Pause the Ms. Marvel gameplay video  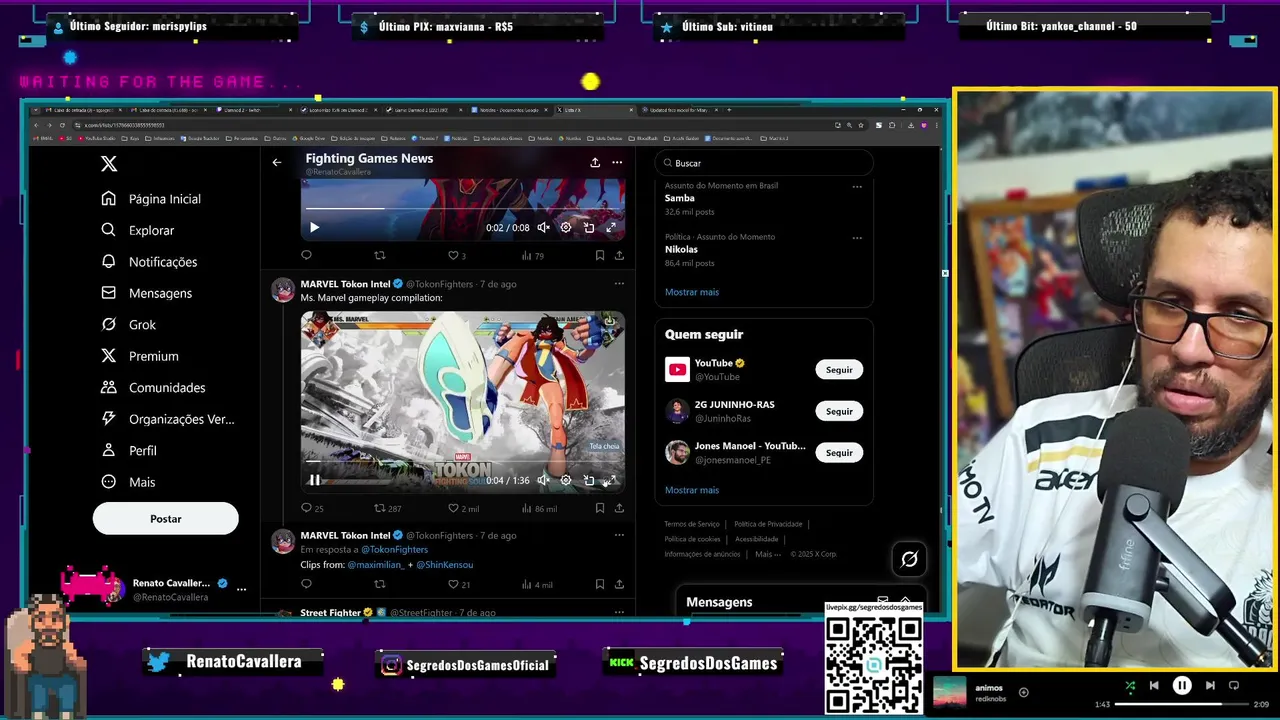tap(314, 480)
